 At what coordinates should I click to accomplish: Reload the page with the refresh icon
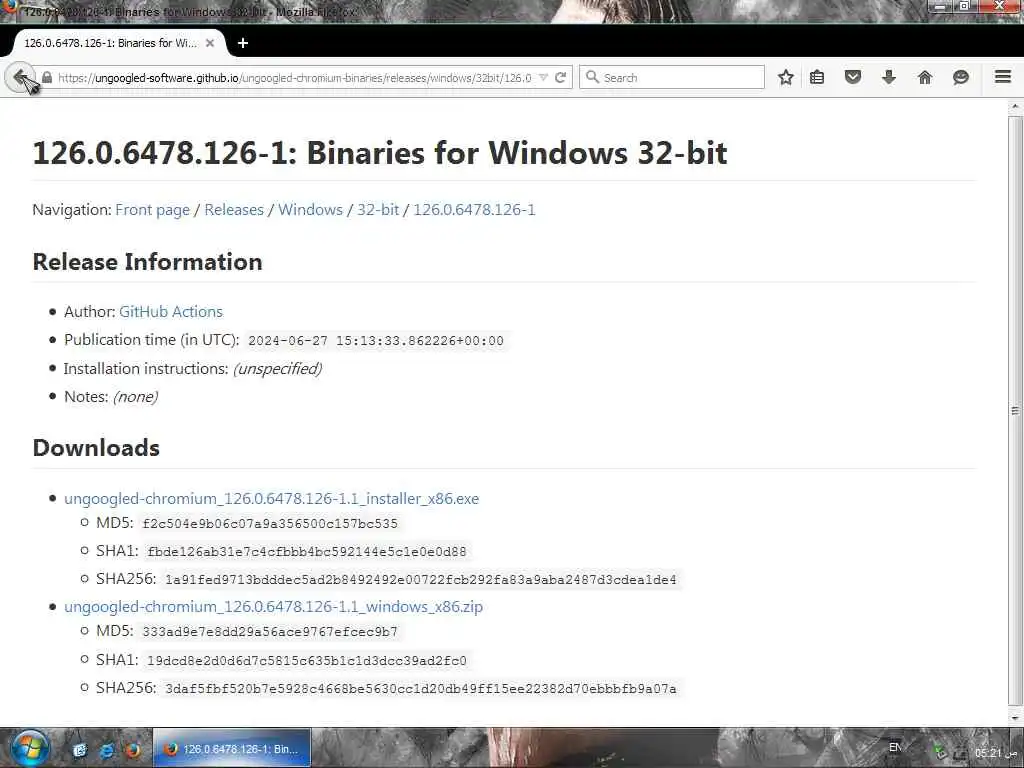point(560,77)
